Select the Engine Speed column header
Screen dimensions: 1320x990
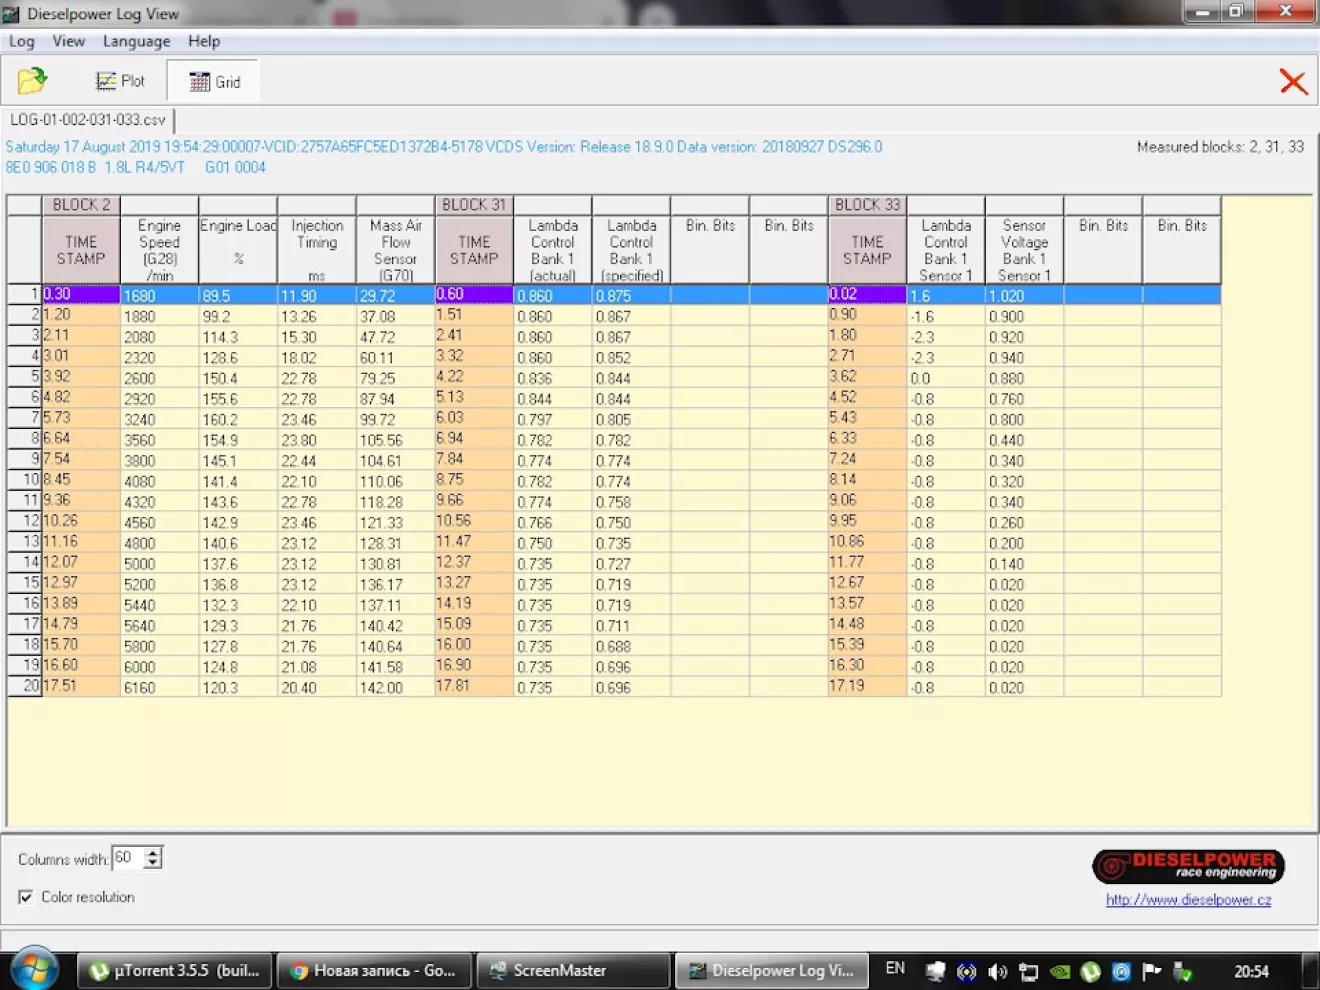tap(159, 250)
